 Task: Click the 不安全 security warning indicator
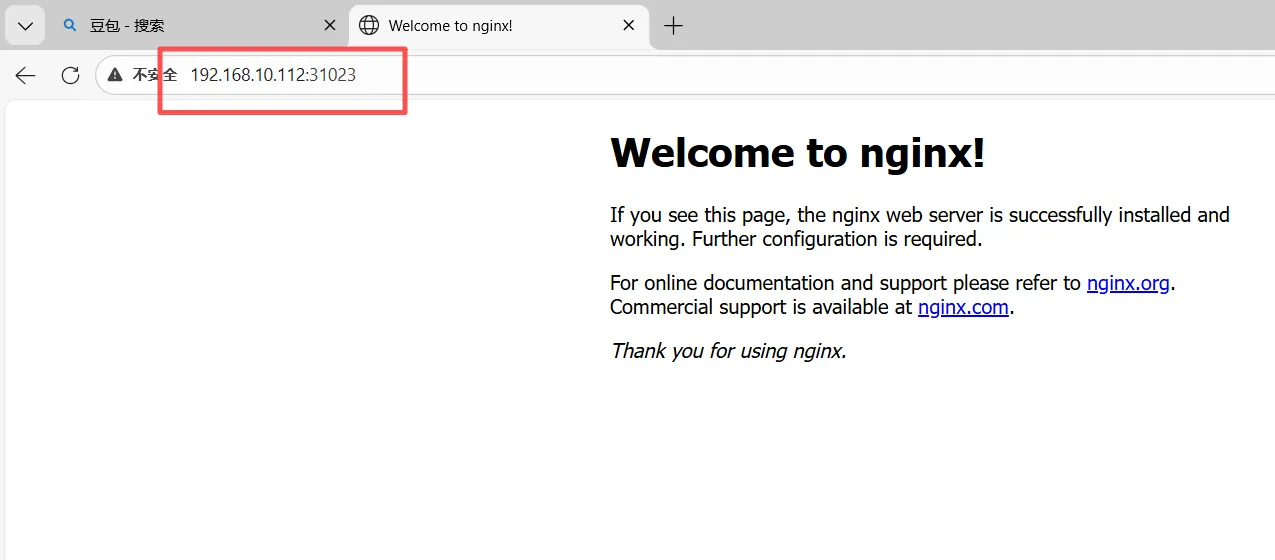(x=142, y=75)
